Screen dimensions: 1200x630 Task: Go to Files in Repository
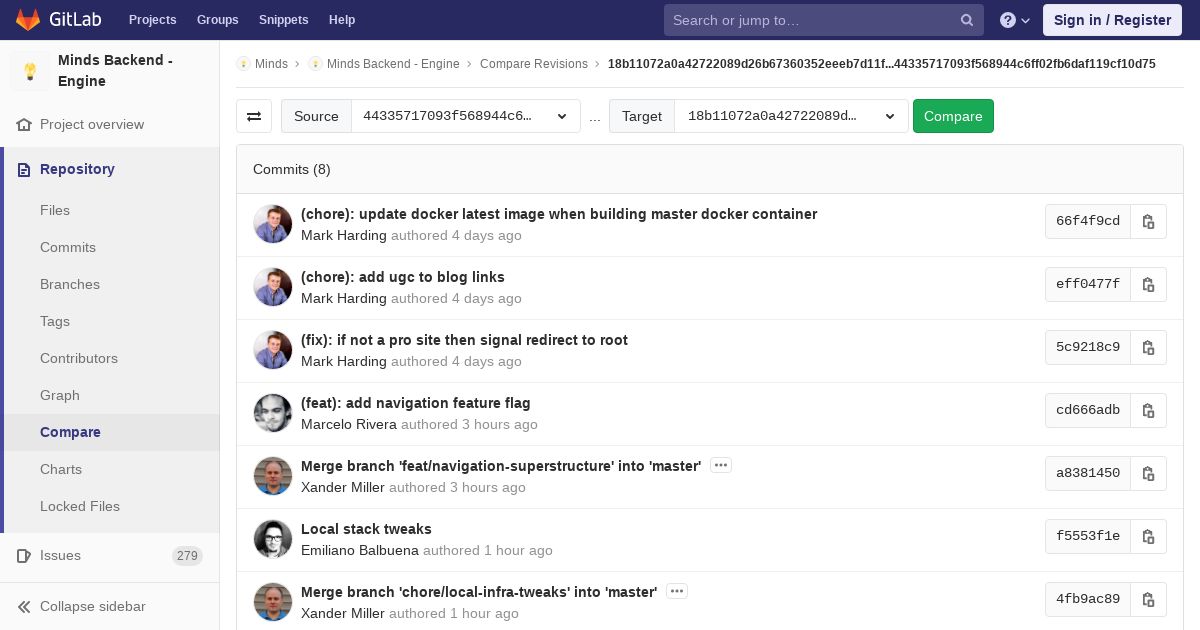[55, 211]
